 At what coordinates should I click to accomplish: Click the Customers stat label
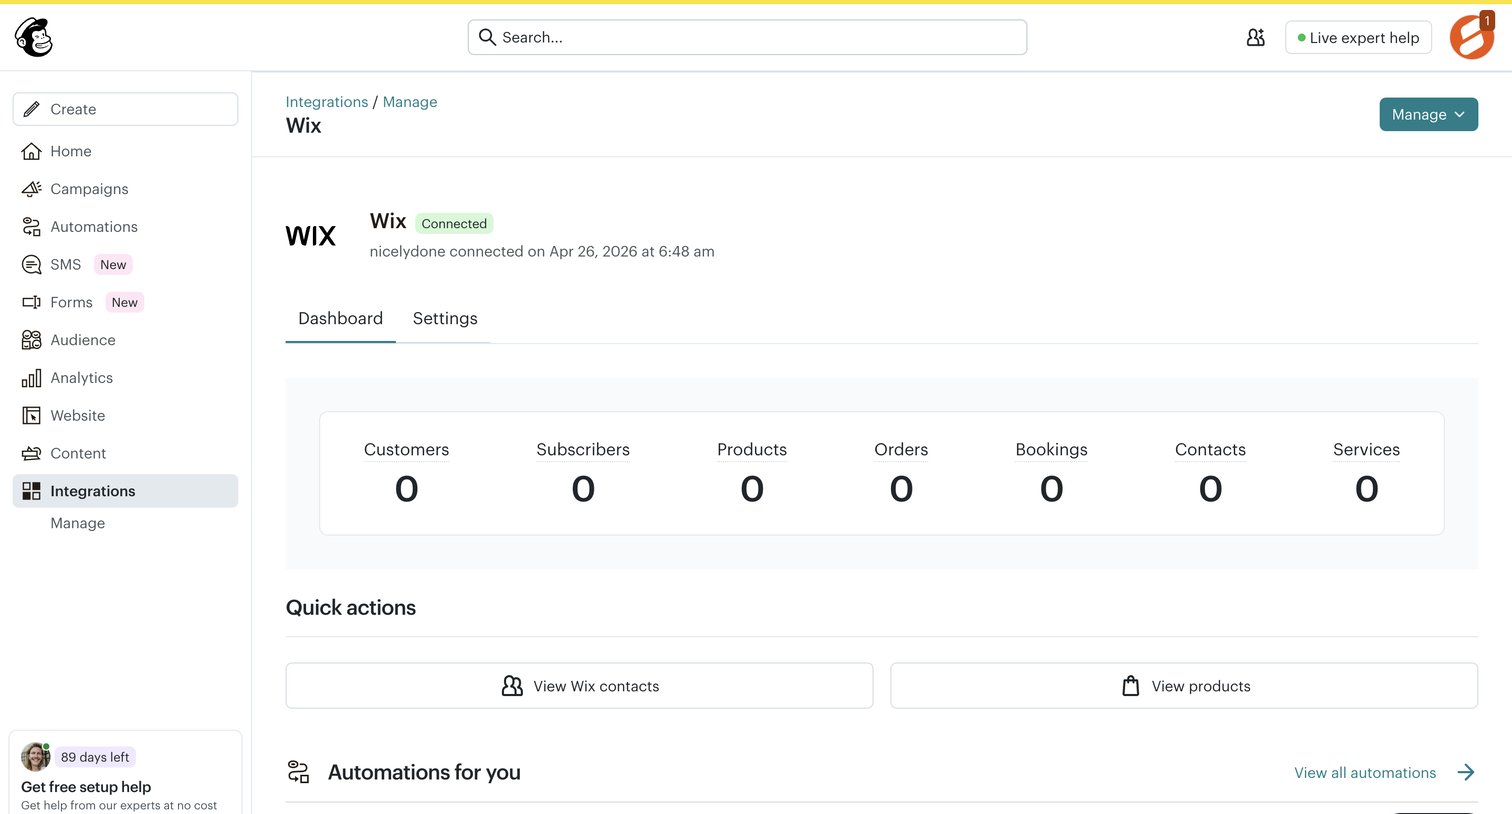coord(406,450)
